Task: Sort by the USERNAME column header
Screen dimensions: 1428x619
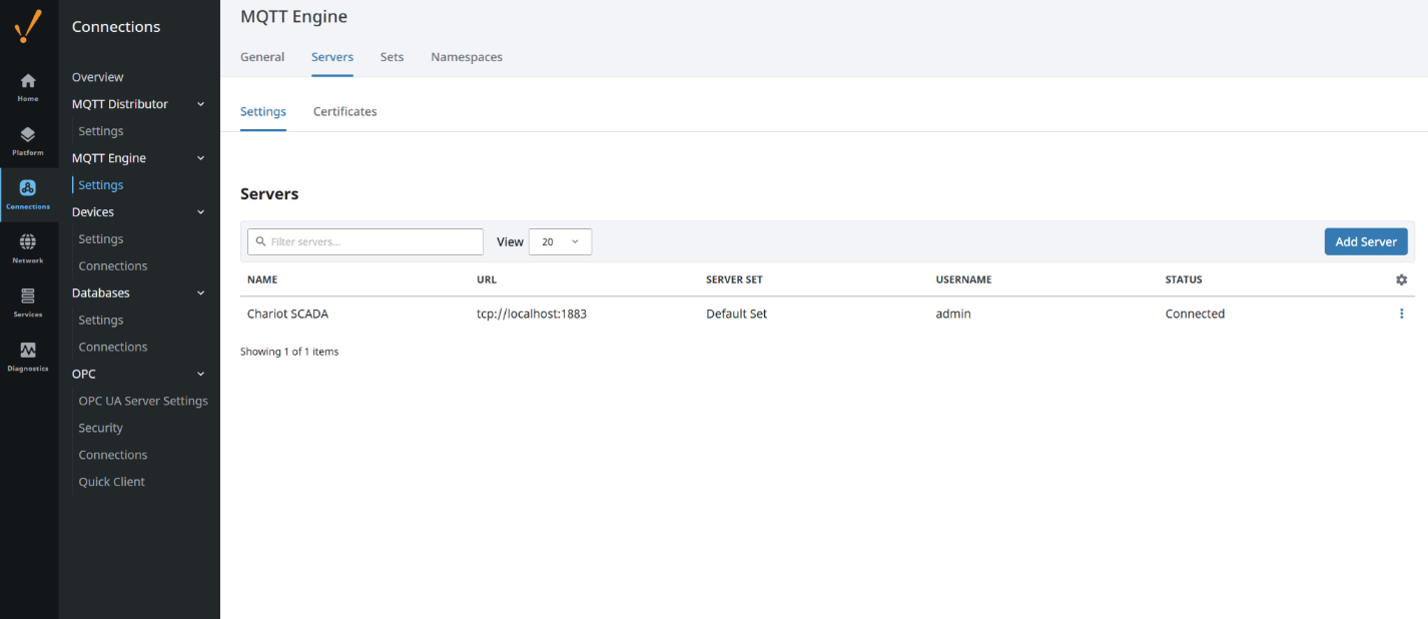Action: [964, 280]
